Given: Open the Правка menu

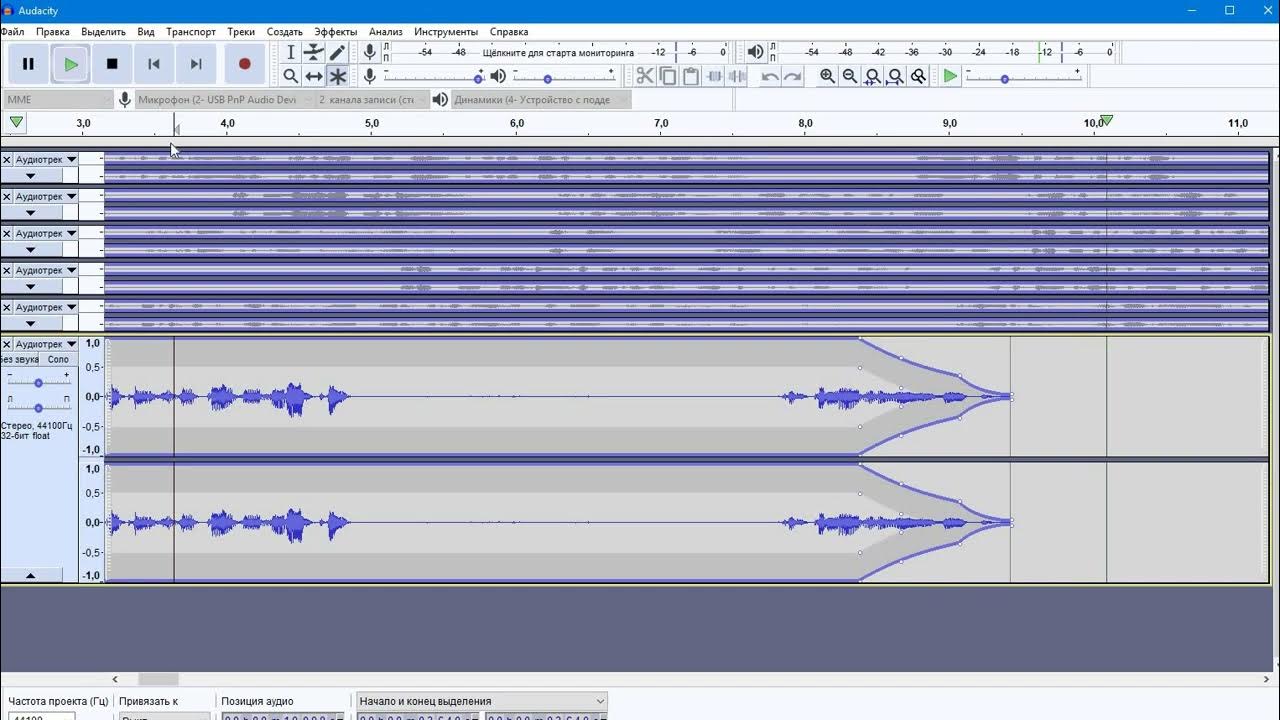Looking at the screenshot, I should (x=53, y=32).
